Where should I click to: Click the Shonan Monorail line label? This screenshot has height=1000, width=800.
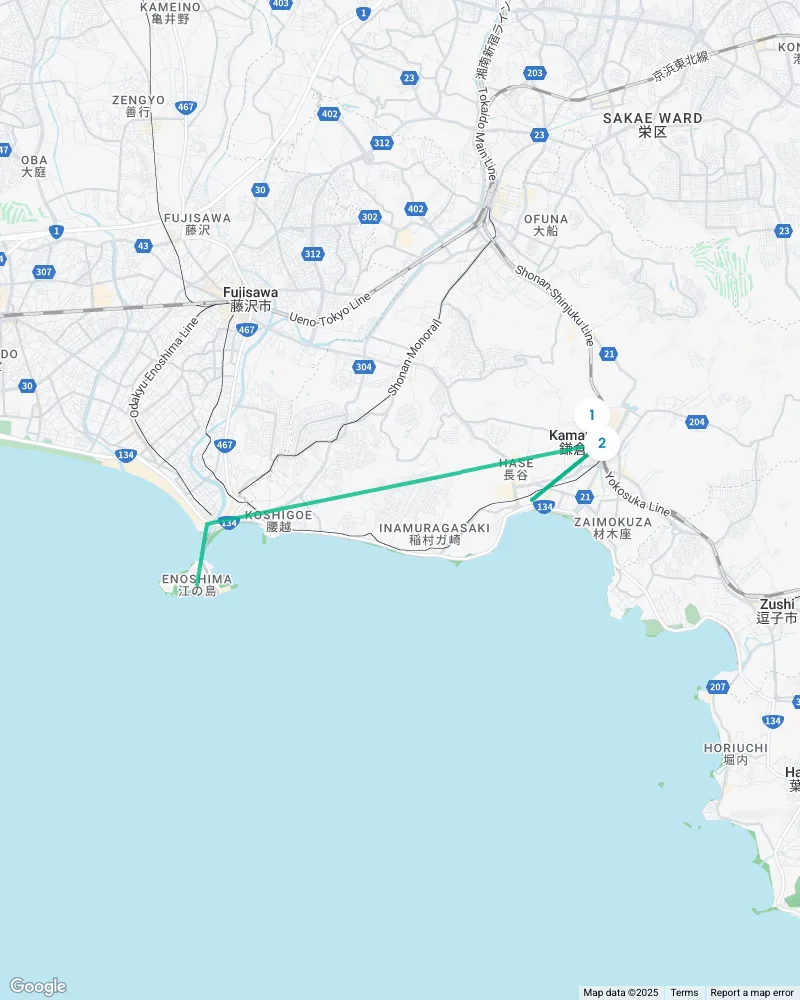[x=415, y=358]
